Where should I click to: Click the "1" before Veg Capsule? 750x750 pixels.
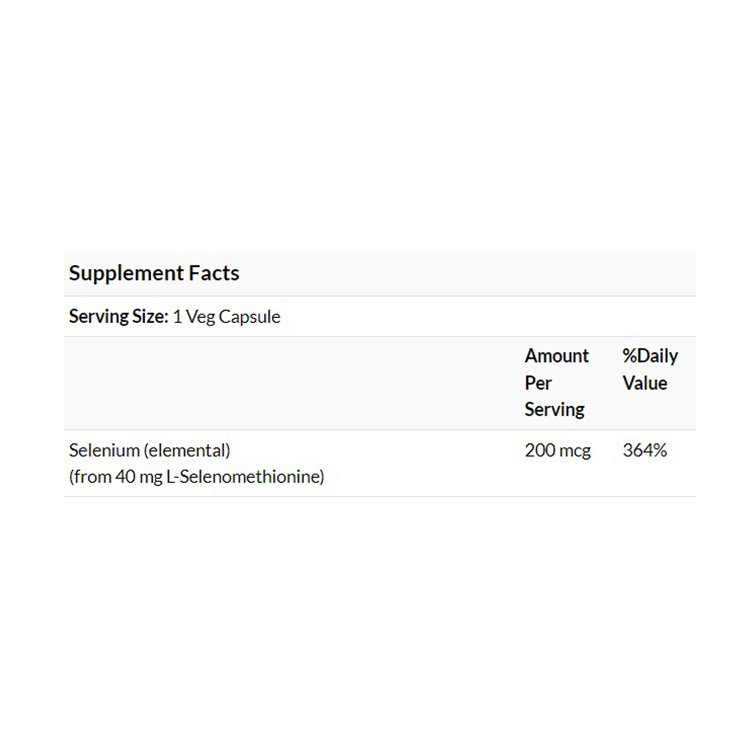(177, 317)
